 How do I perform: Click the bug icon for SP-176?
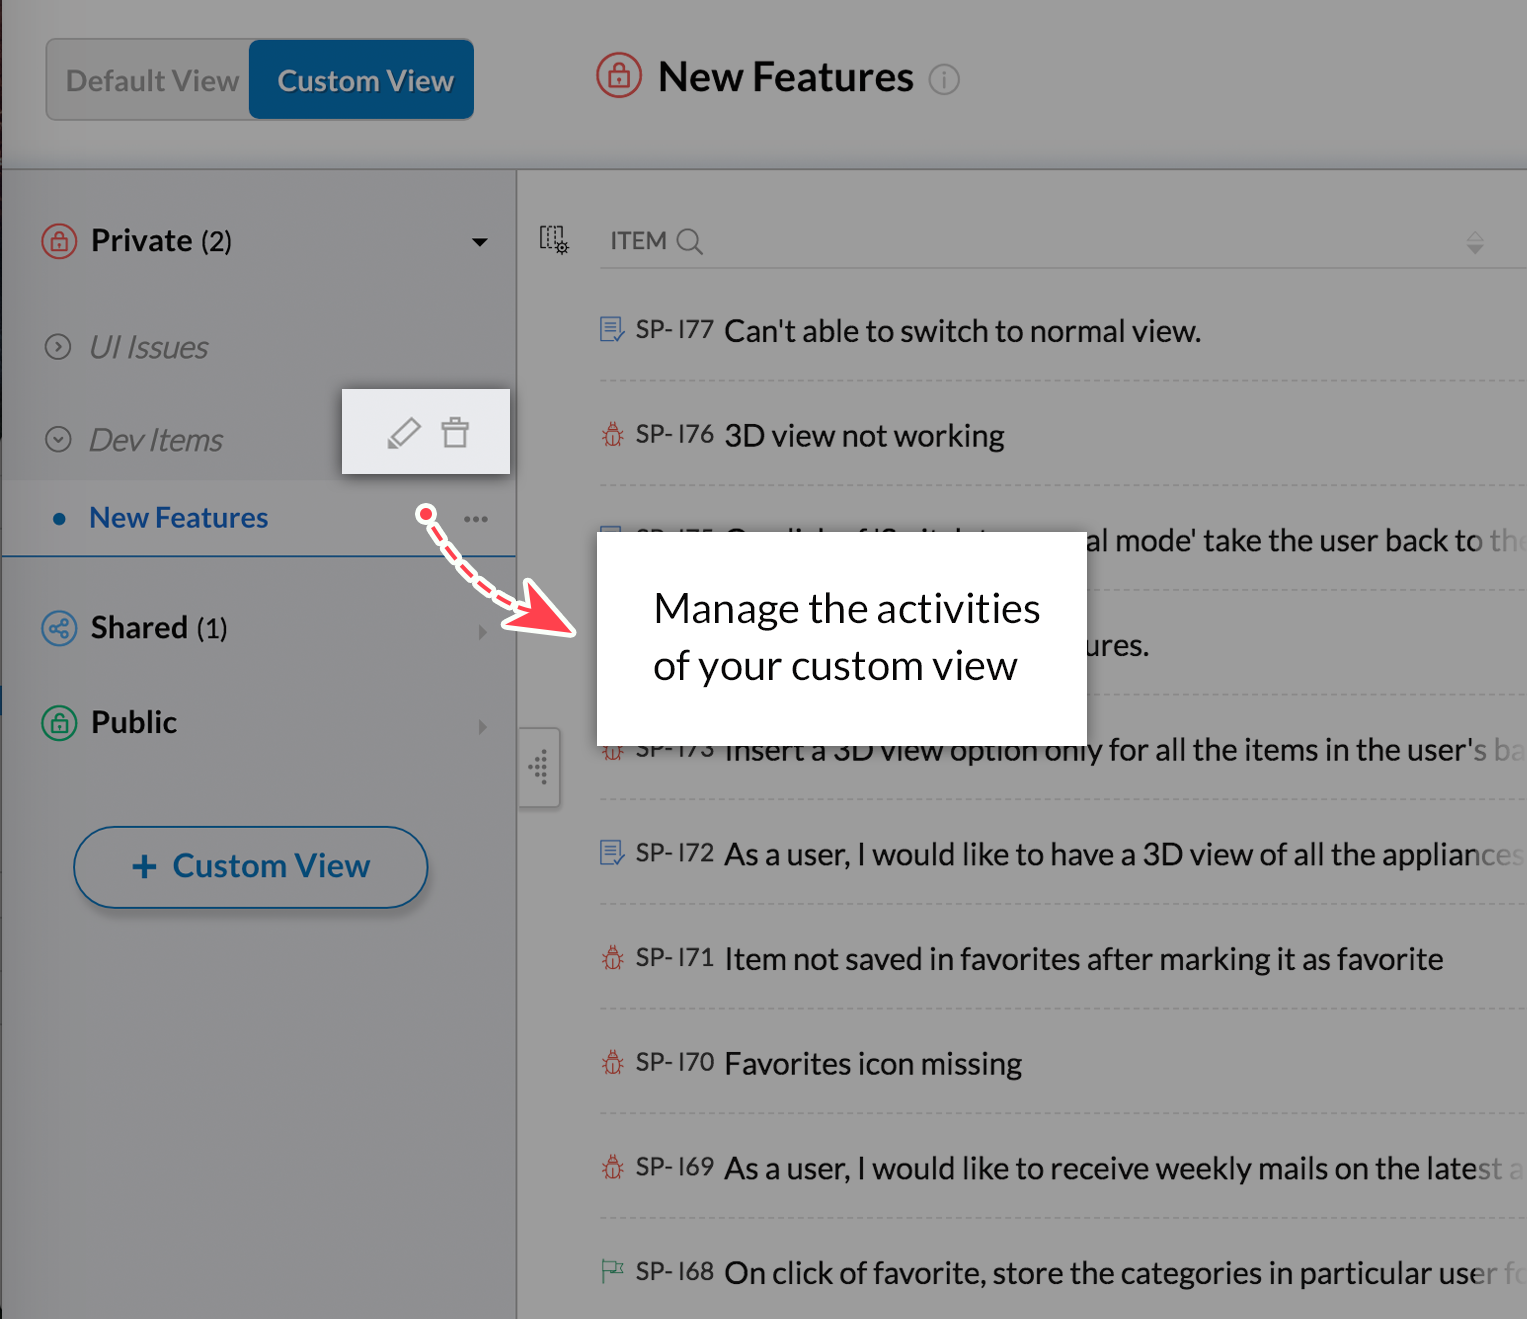[612, 435]
